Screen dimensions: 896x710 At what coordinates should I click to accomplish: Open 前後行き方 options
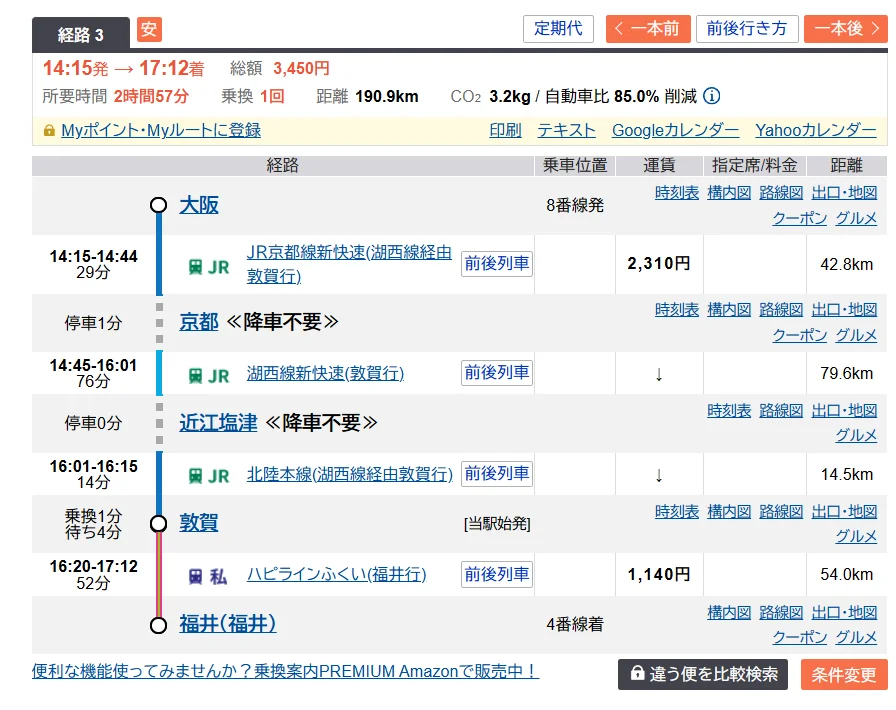[746, 29]
